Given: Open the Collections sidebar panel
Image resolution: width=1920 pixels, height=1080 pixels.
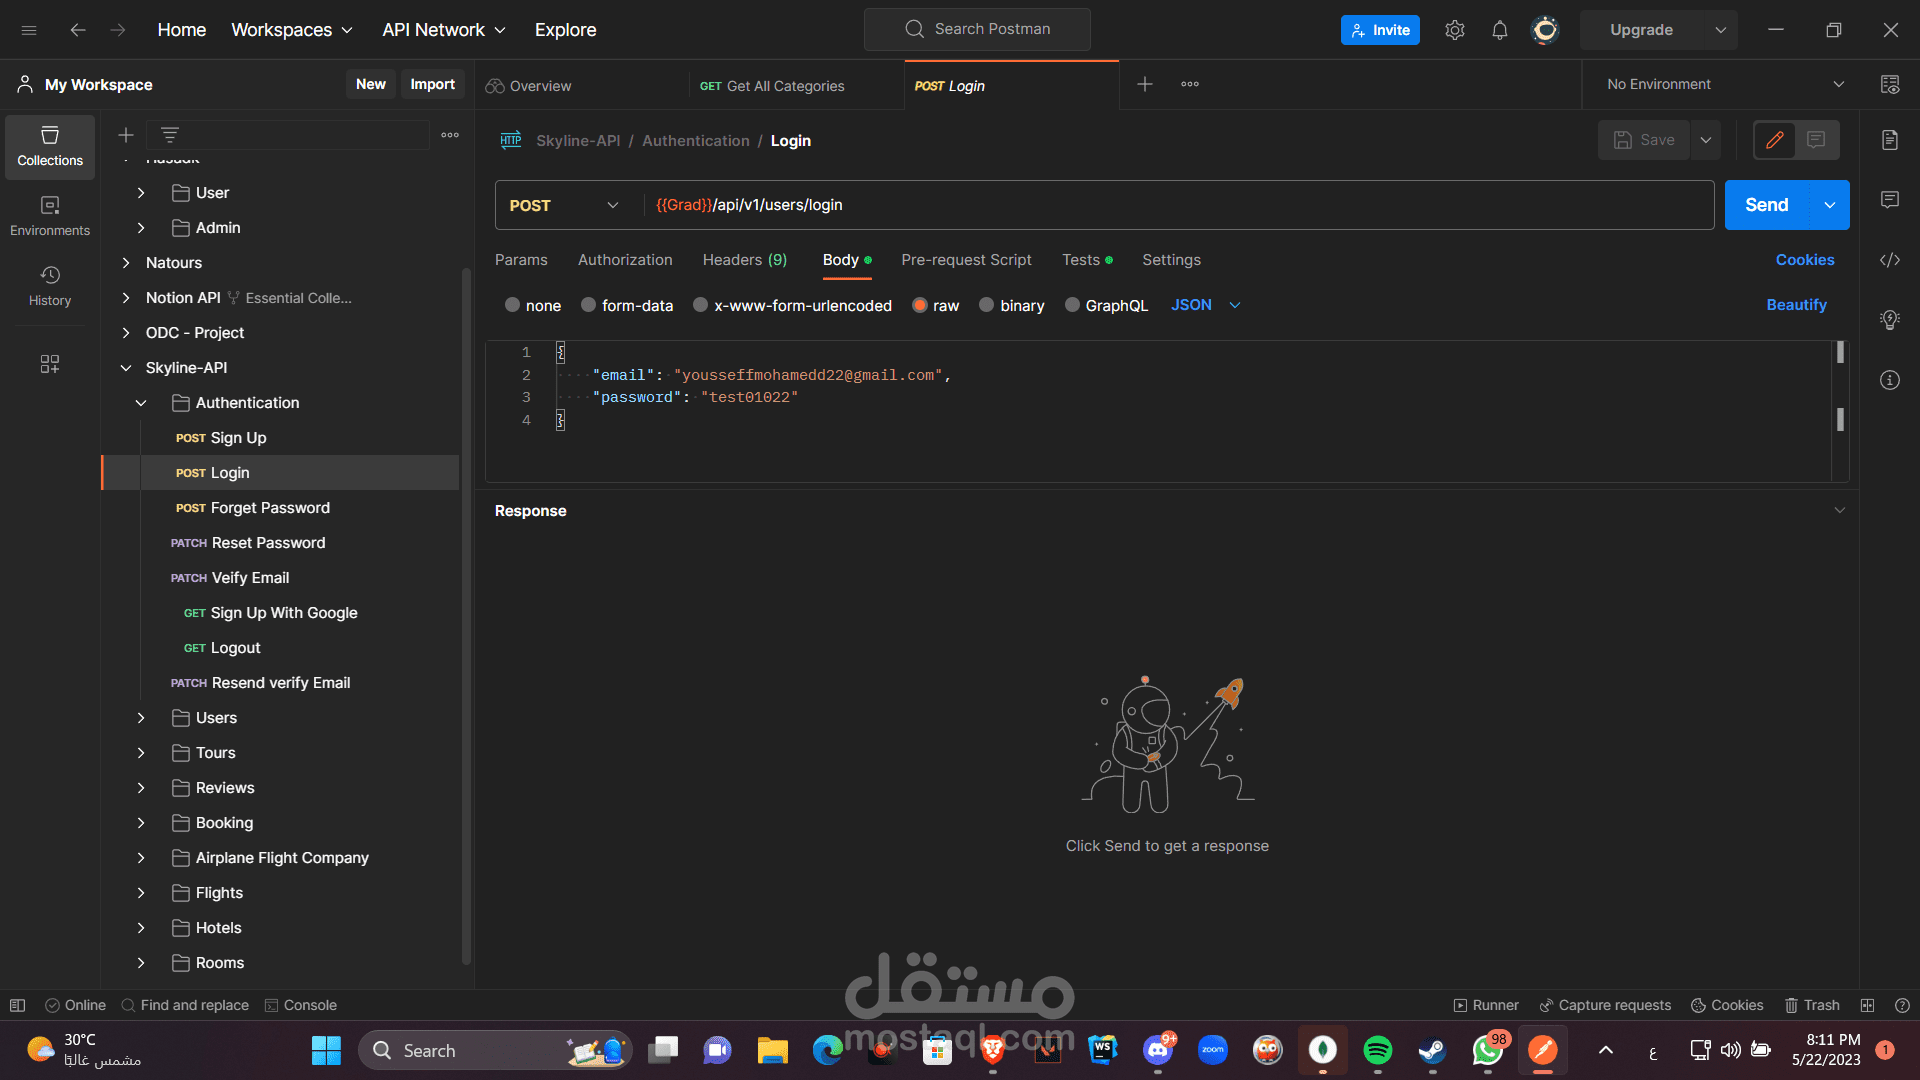Looking at the screenshot, I should pos(50,146).
